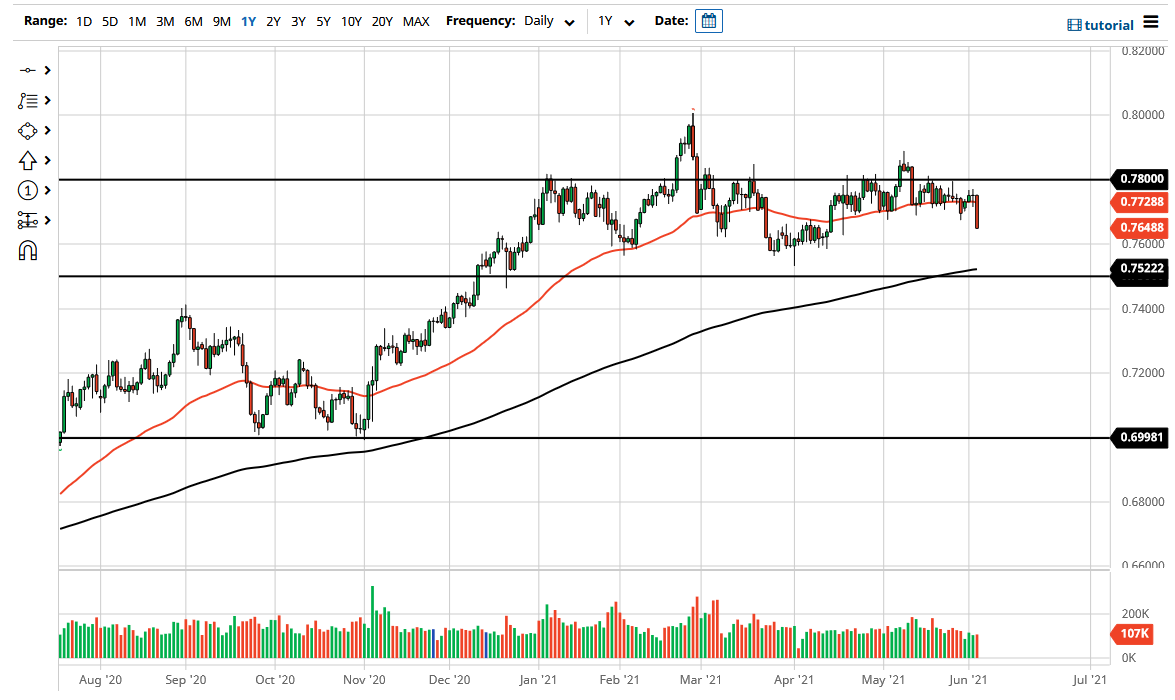The height and width of the screenshot is (700, 1175).
Task: Select the 6M range option
Action: click(193, 21)
